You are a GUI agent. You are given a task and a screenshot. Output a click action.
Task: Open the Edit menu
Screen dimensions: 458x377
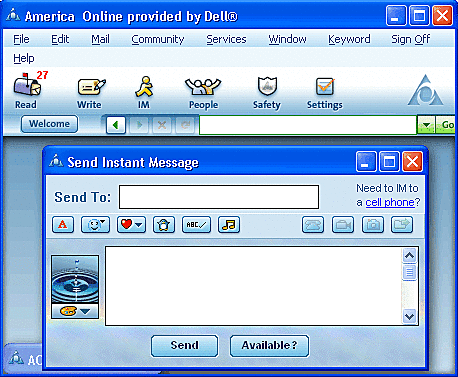click(x=60, y=39)
